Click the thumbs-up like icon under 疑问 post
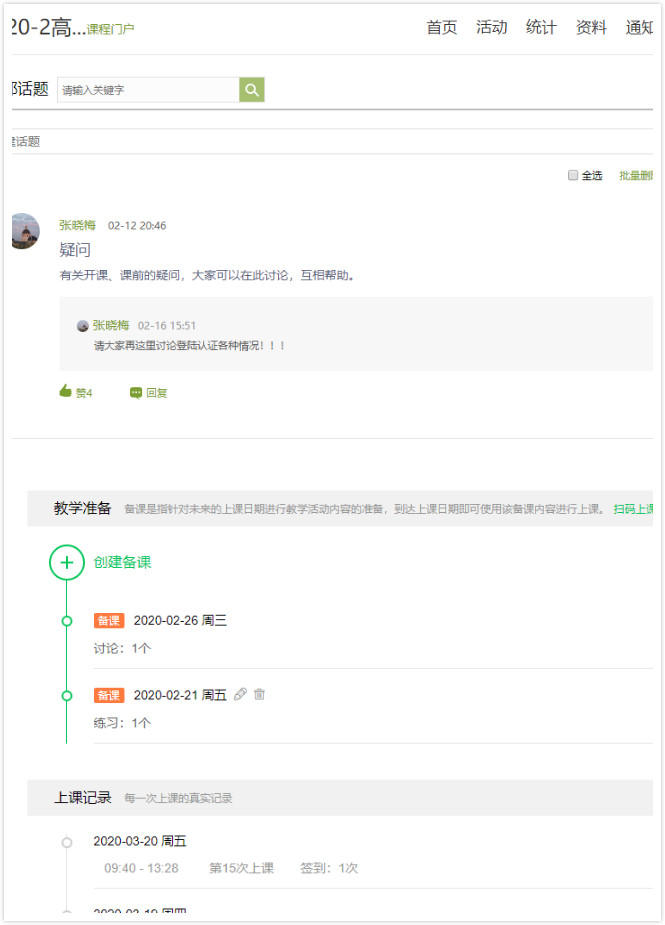Image resolution: width=665 pixels, height=925 pixels. (x=66, y=392)
